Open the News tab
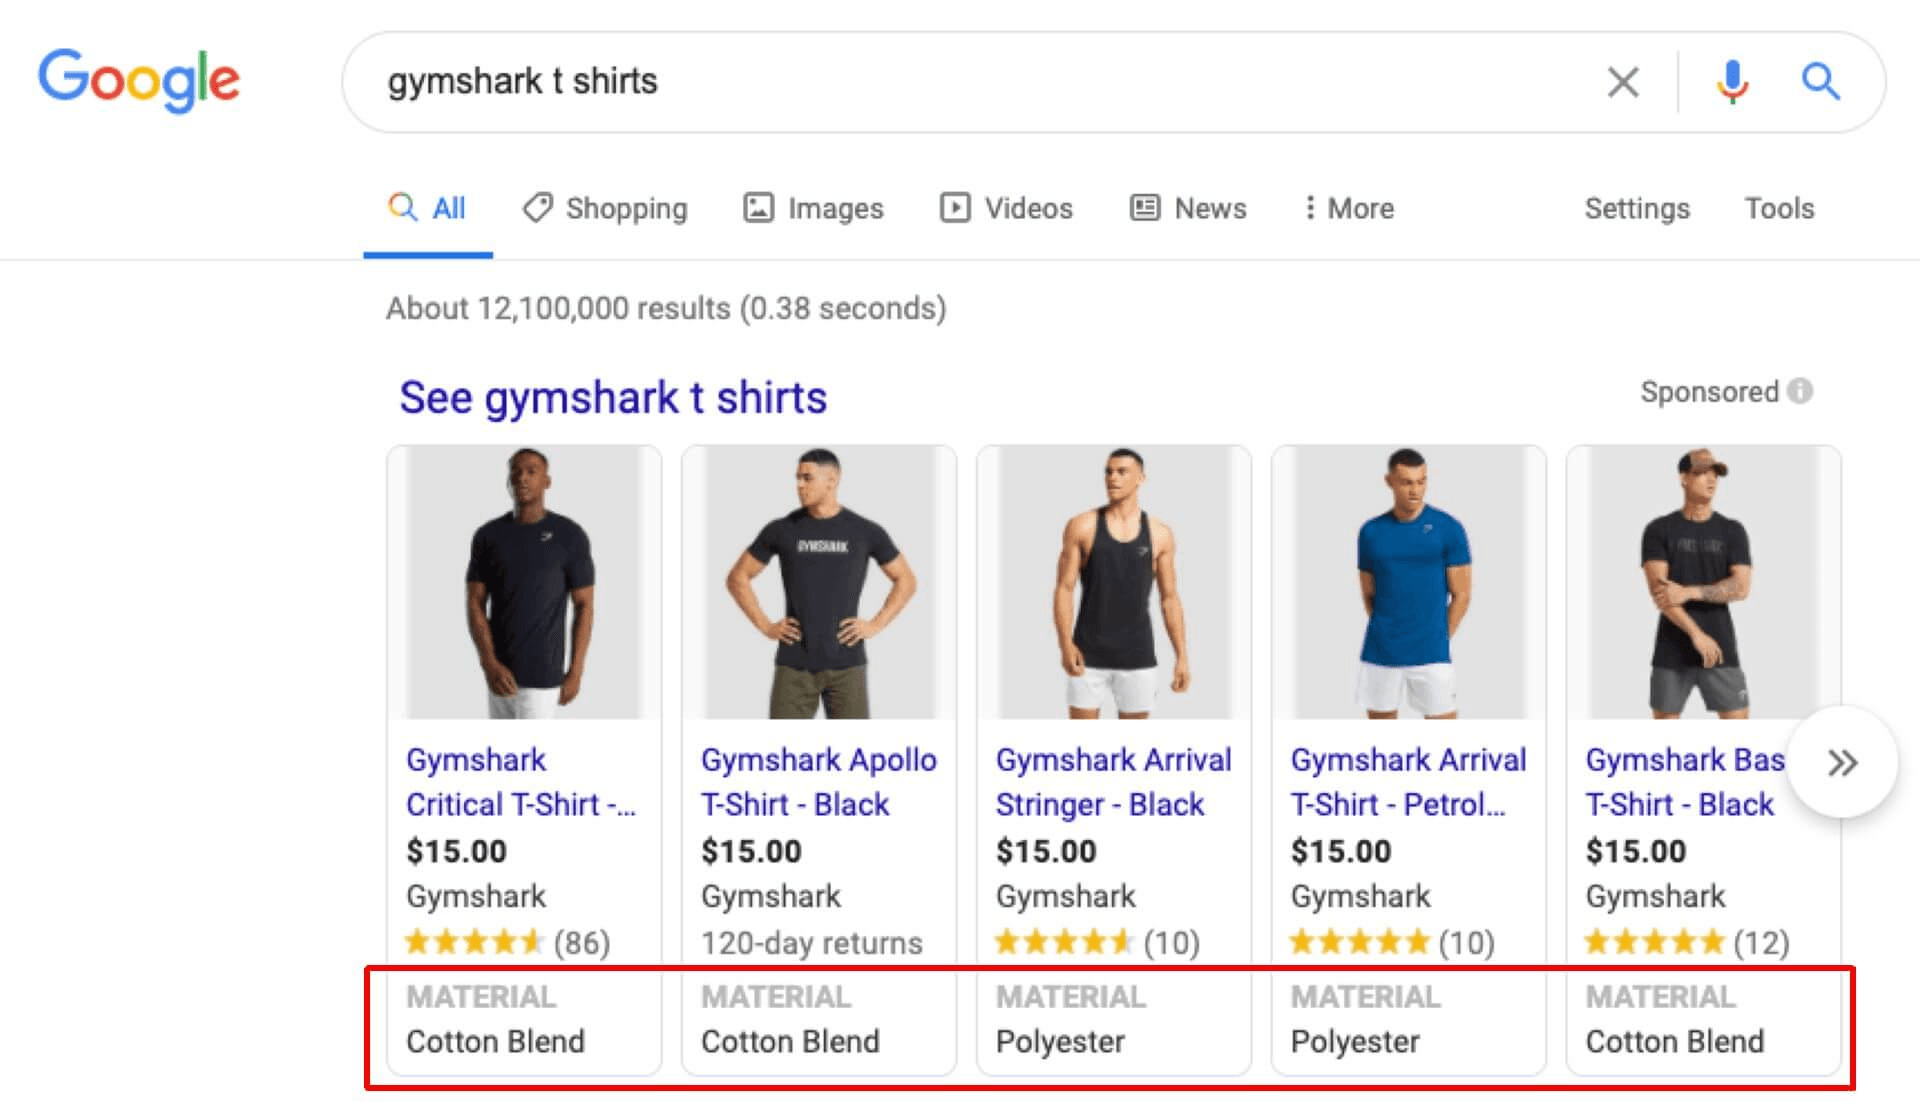Viewport: 1920px width, 1101px height. tap(1188, 208)
